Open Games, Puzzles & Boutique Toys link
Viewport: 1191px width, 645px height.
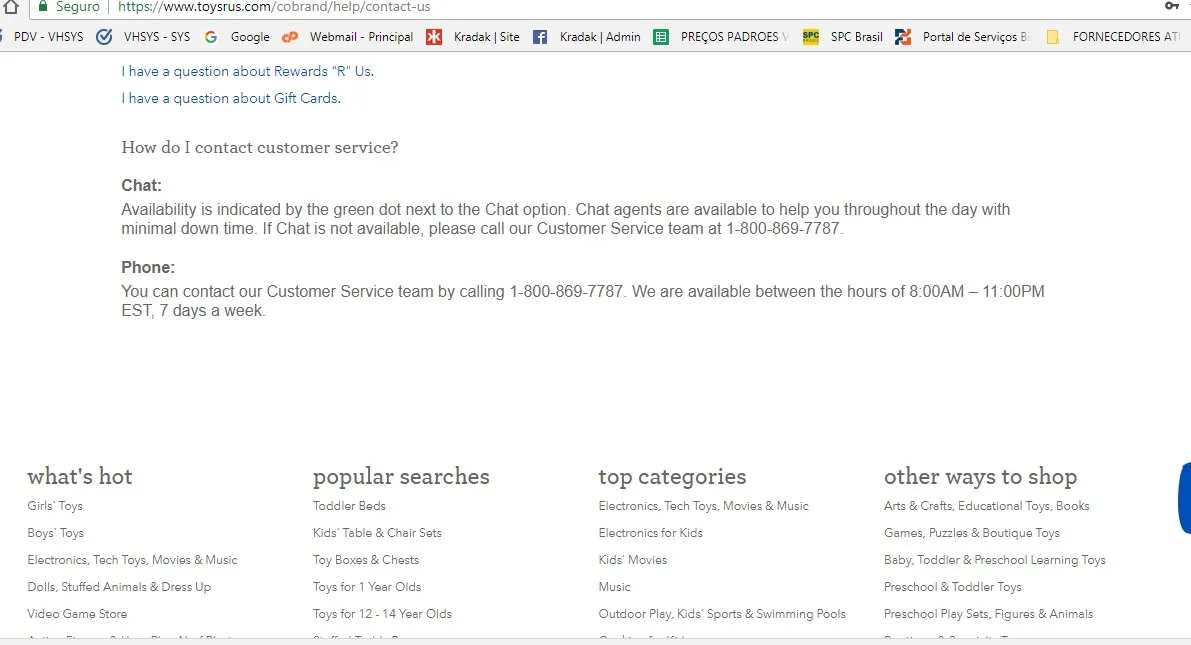click(971, 533)
